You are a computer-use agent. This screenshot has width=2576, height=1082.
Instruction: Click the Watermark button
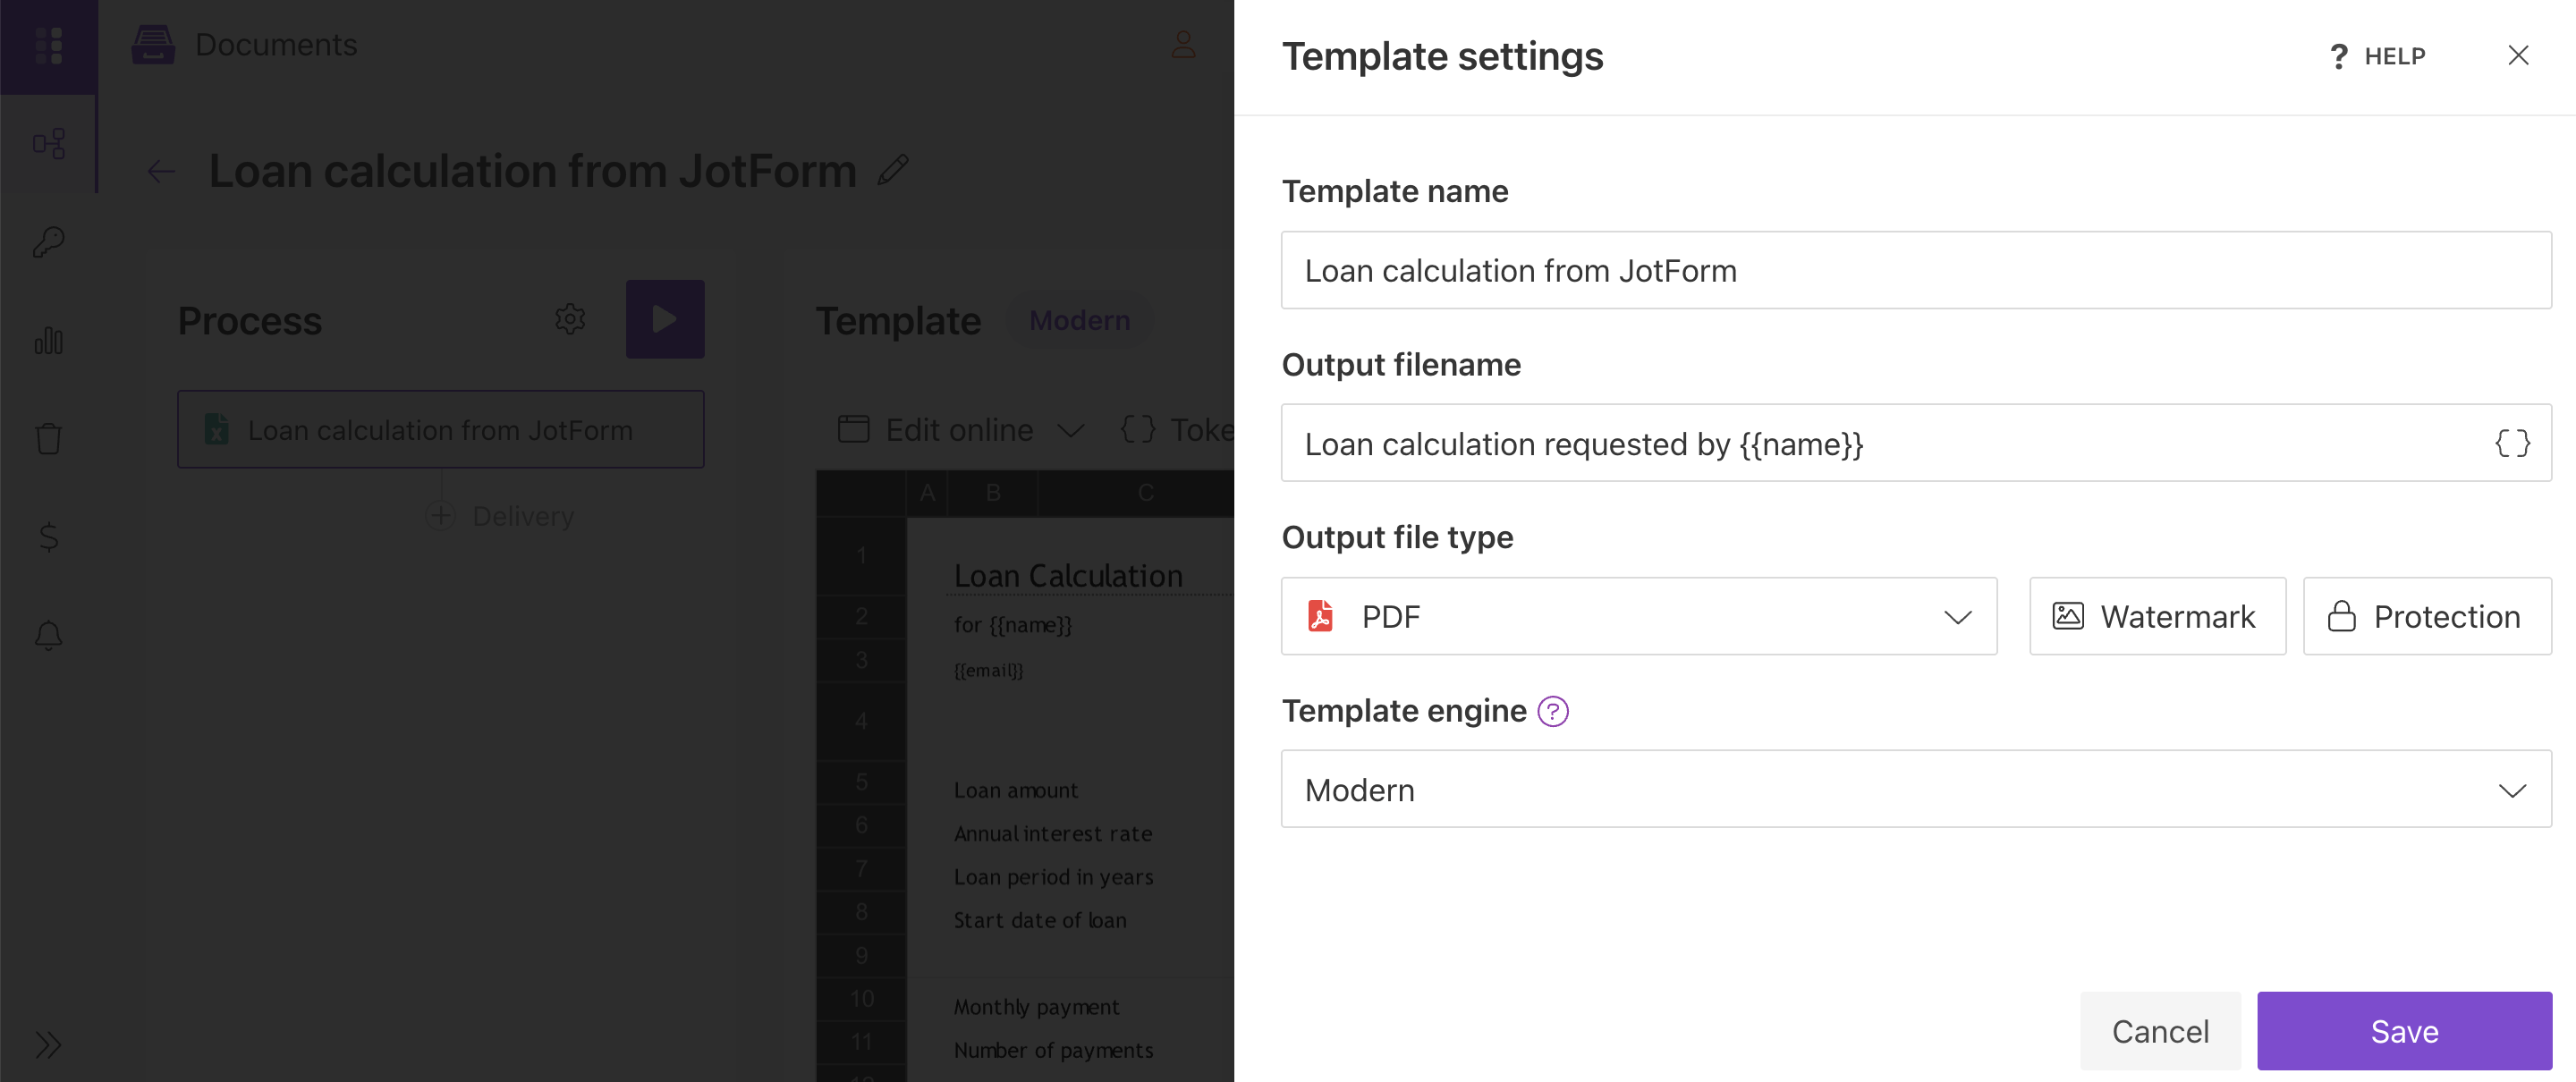tap(2157, 617)
